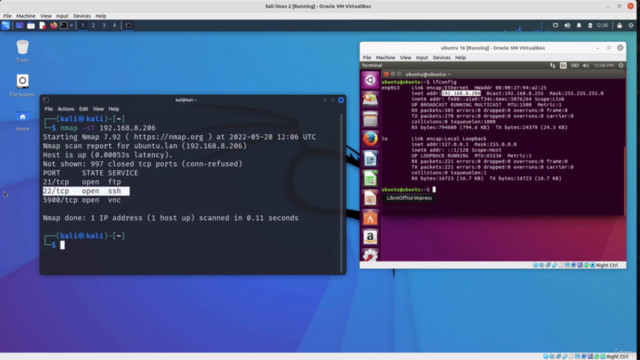Click the battery indicator in Kali tray
Screen dimensions: 640x360
pos(590,25)
